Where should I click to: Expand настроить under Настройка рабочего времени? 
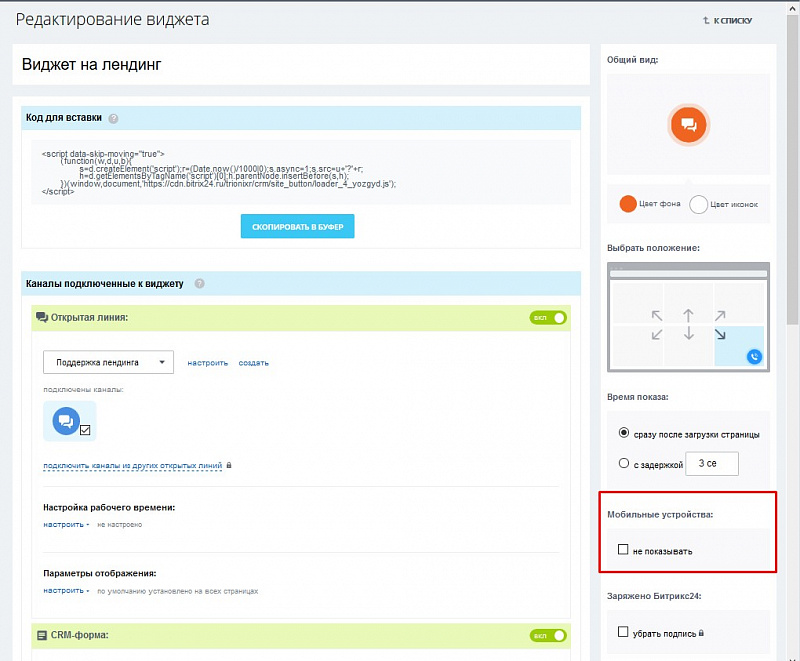tap(66, 524)
